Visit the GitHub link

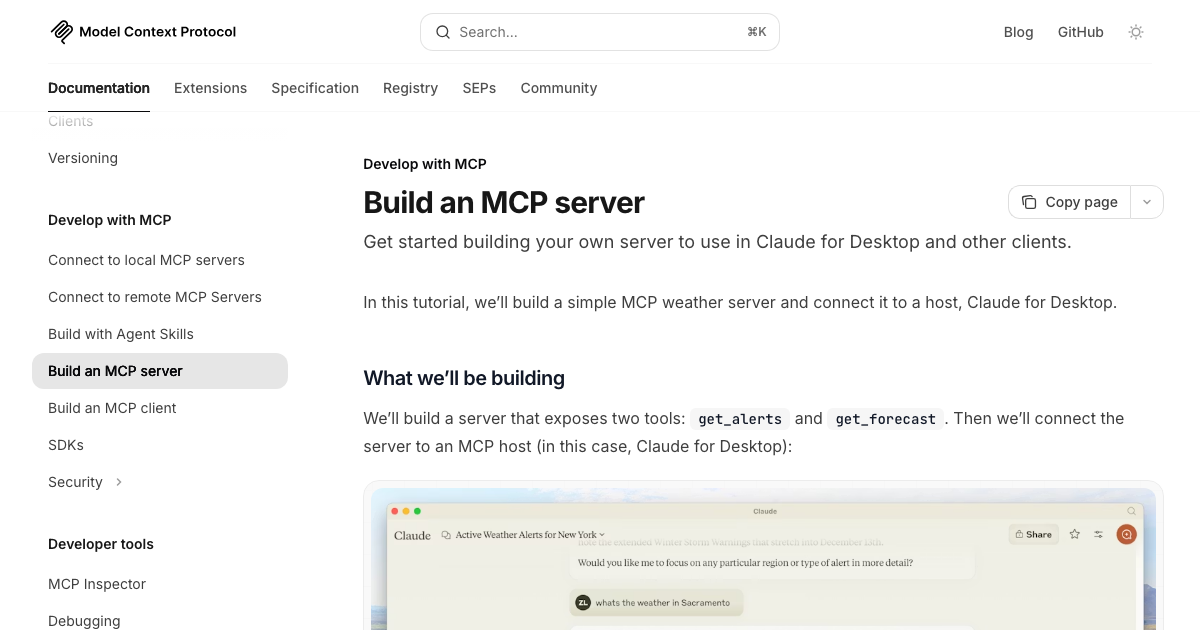[1080, 32]
